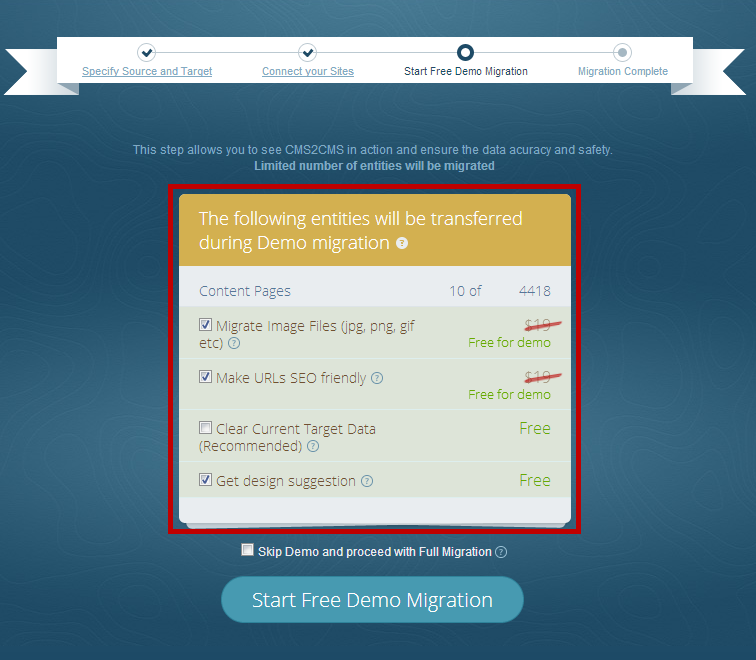Open help icon beside Skip Demo option
The image size is (756, 660).
(501, 552)
